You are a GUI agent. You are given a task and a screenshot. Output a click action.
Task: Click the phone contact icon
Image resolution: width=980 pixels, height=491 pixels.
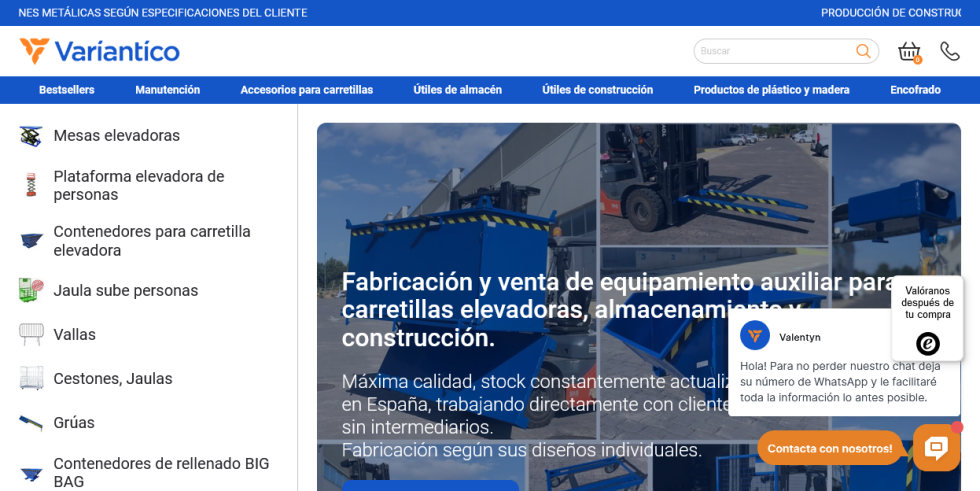pyautogui.click(x=950, y=51)
